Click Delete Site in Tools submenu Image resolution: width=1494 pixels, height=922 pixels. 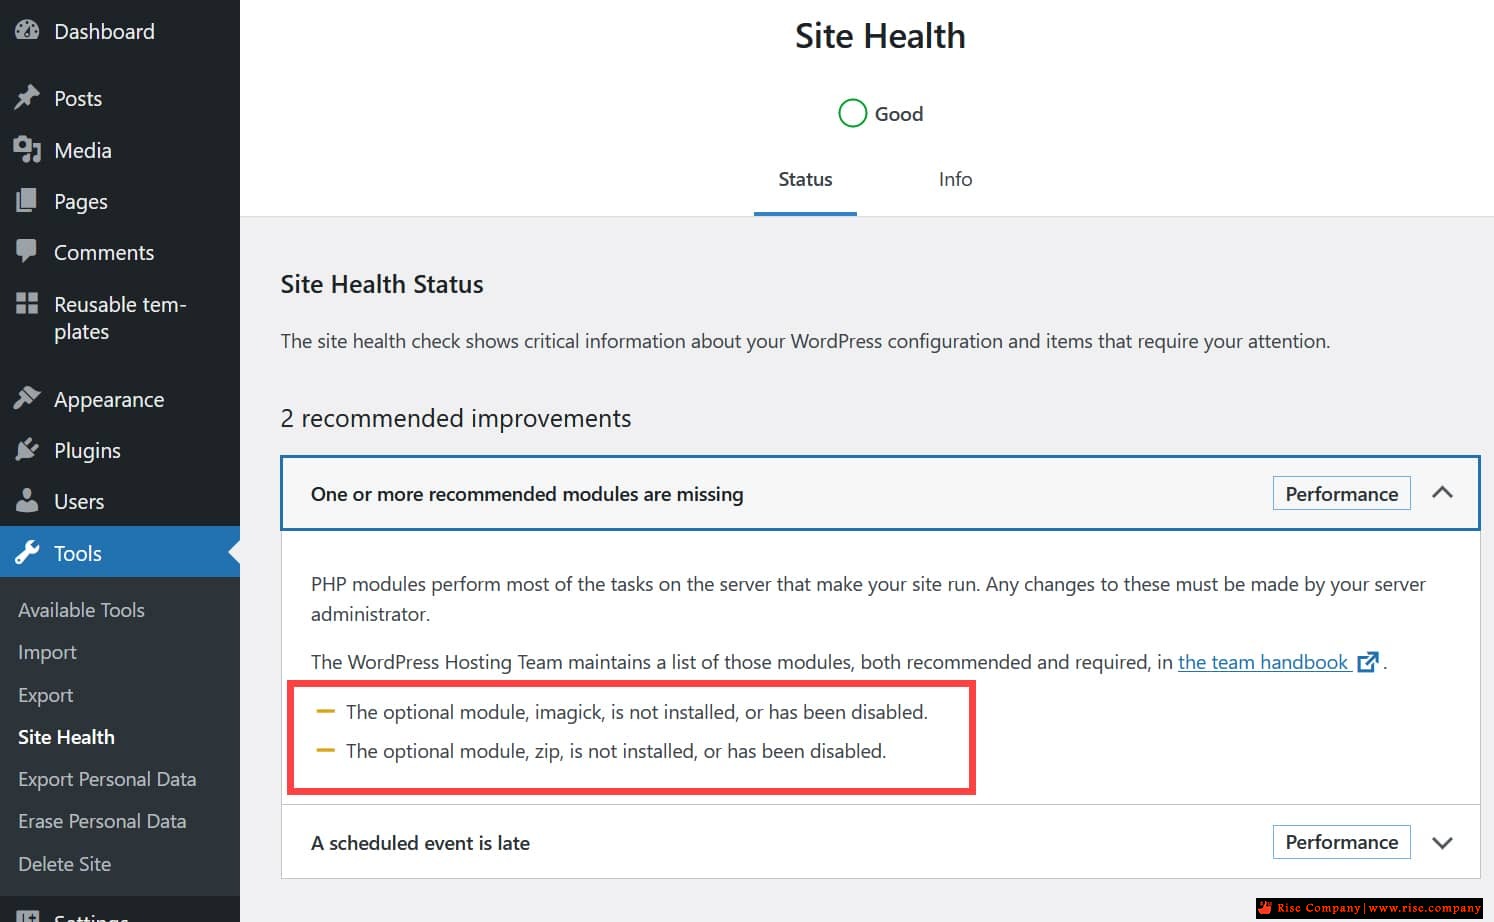pos(64,864)
